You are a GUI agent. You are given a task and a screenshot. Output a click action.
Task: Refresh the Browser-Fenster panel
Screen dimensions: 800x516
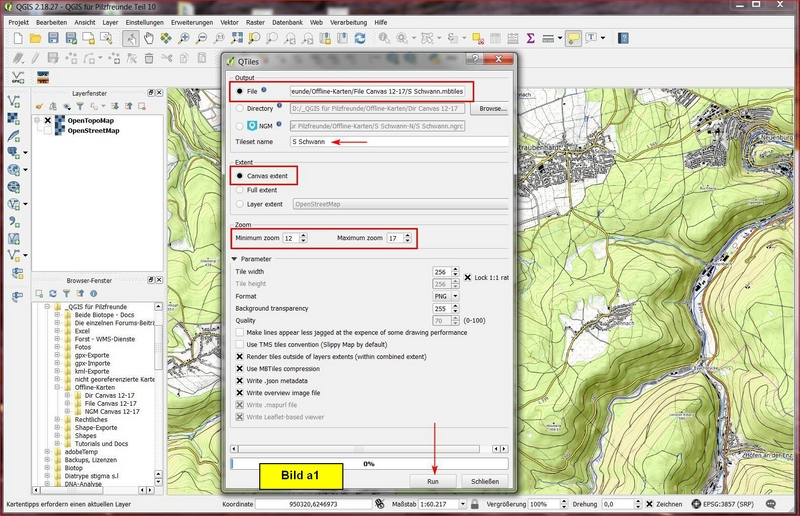[x=53, y=293]
